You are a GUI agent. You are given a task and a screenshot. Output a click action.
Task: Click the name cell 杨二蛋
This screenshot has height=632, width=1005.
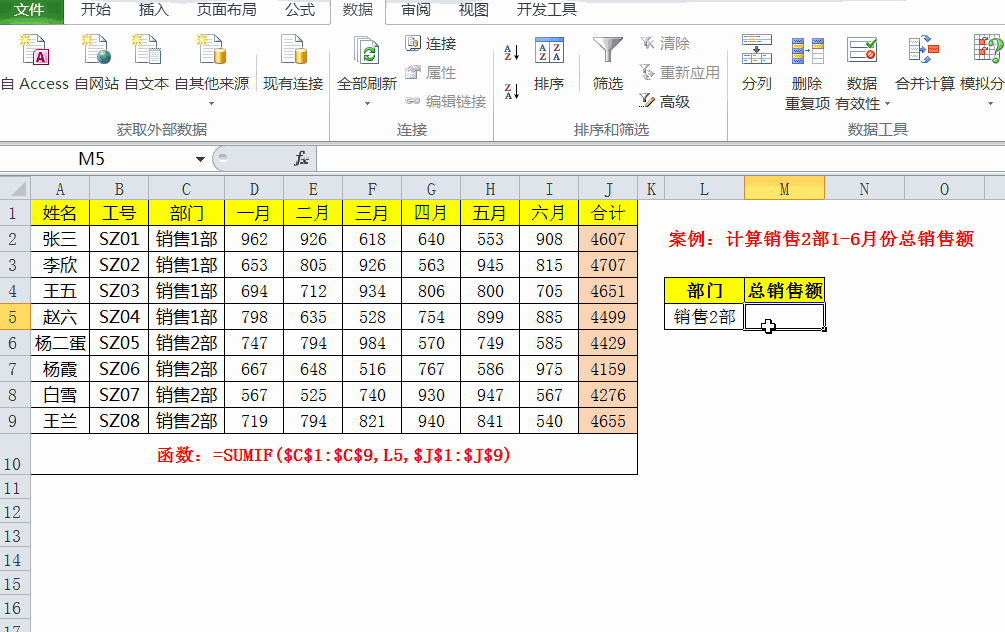pyautogui.click(x=60, y=343)
